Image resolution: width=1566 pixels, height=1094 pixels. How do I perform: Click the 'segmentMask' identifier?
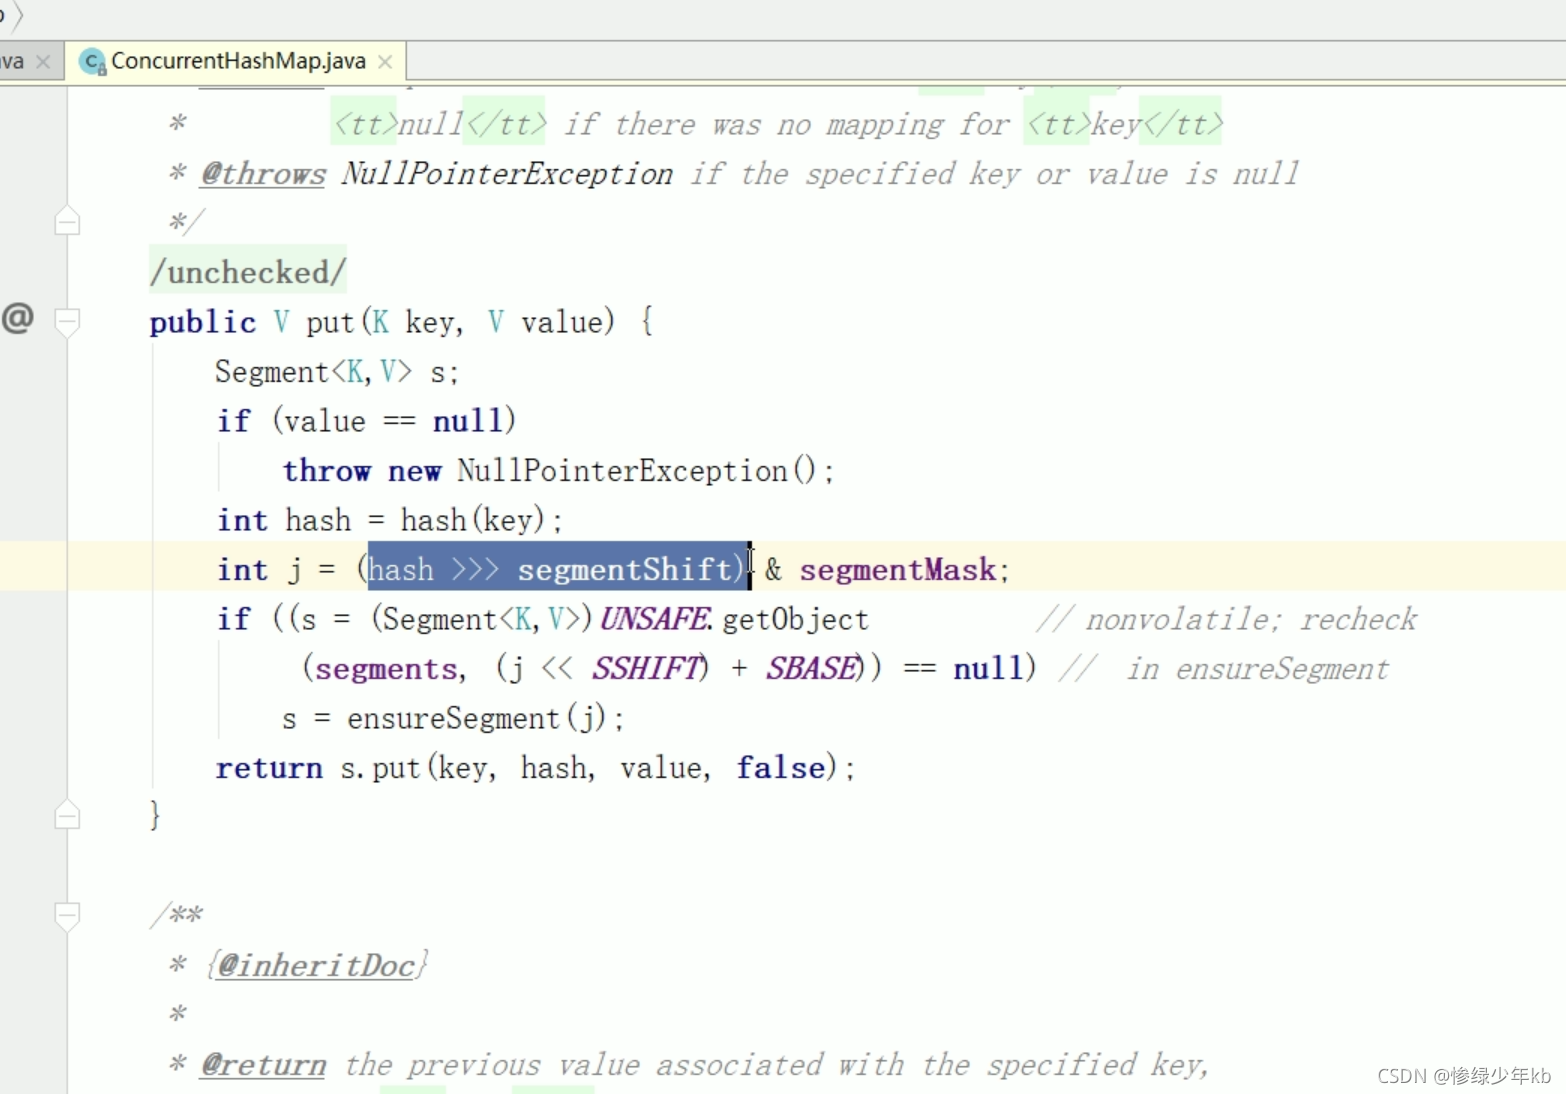pos(897,570)
